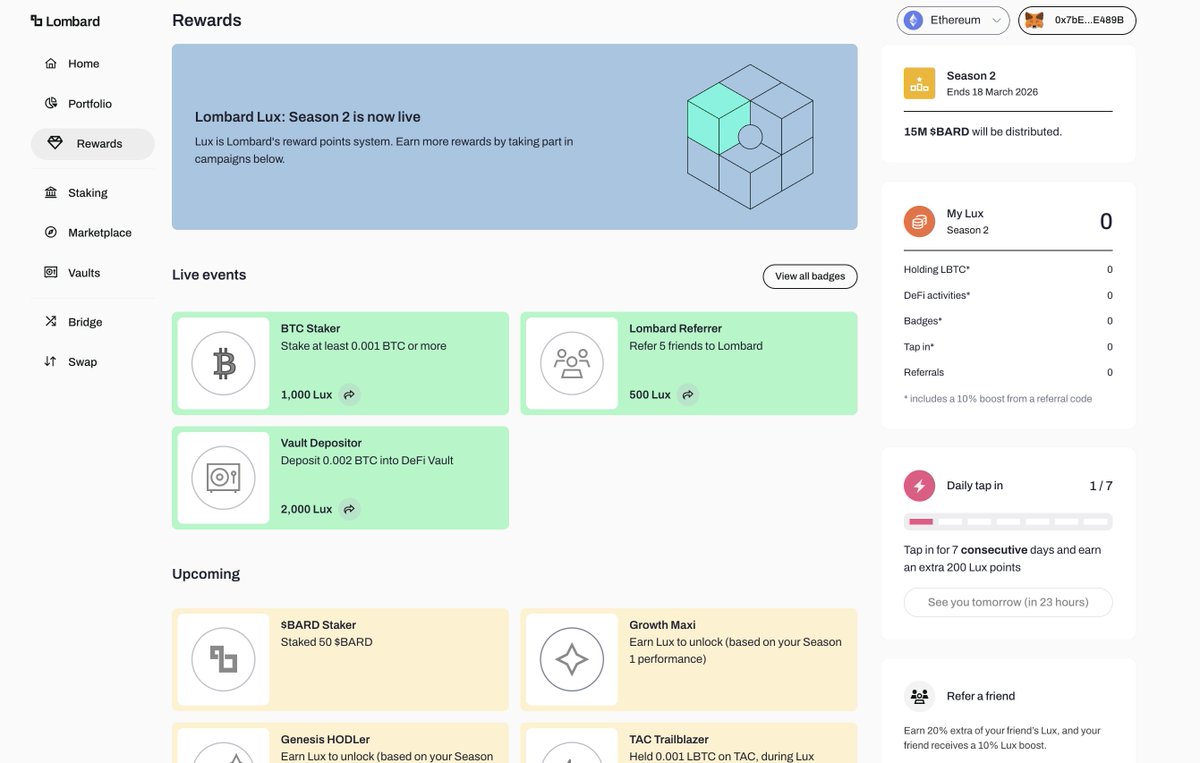Click View all badges button
1200x763 pixels.
tap(810, 276)
